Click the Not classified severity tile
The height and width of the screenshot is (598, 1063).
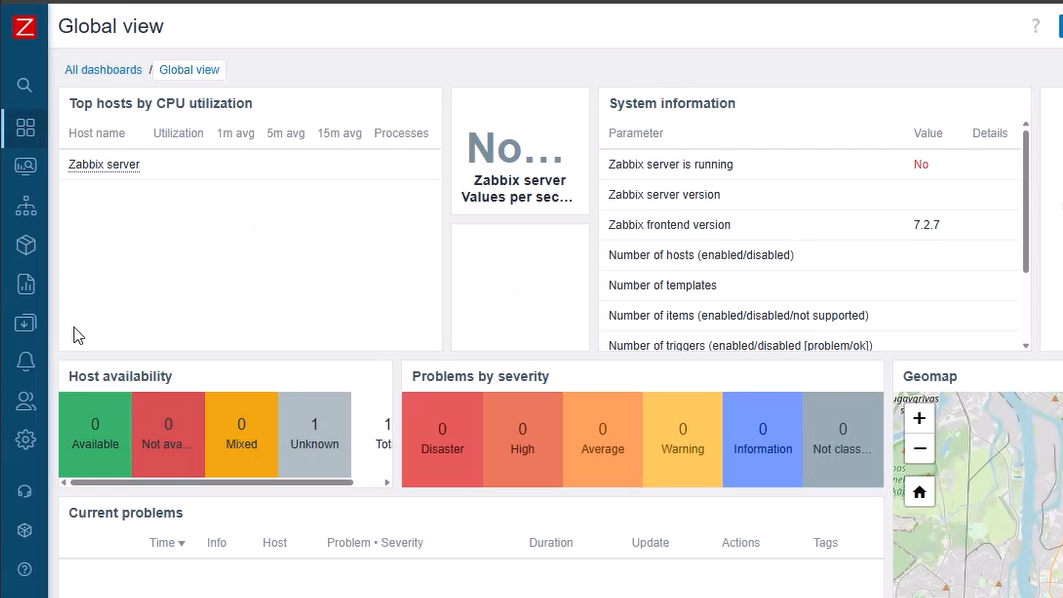[843, 439]
